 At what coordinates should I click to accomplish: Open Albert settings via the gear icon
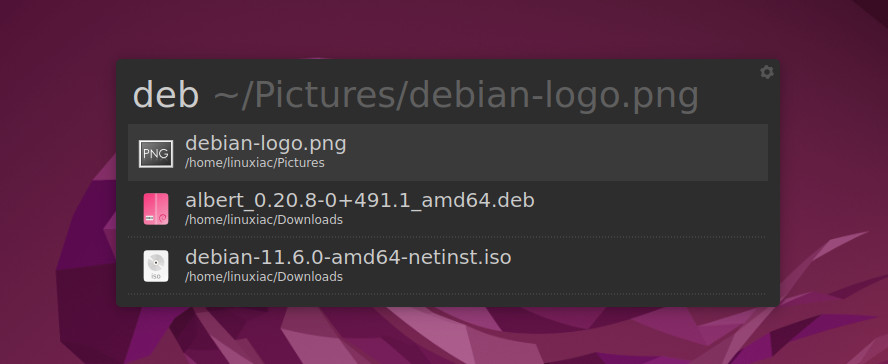pos(766,72)
